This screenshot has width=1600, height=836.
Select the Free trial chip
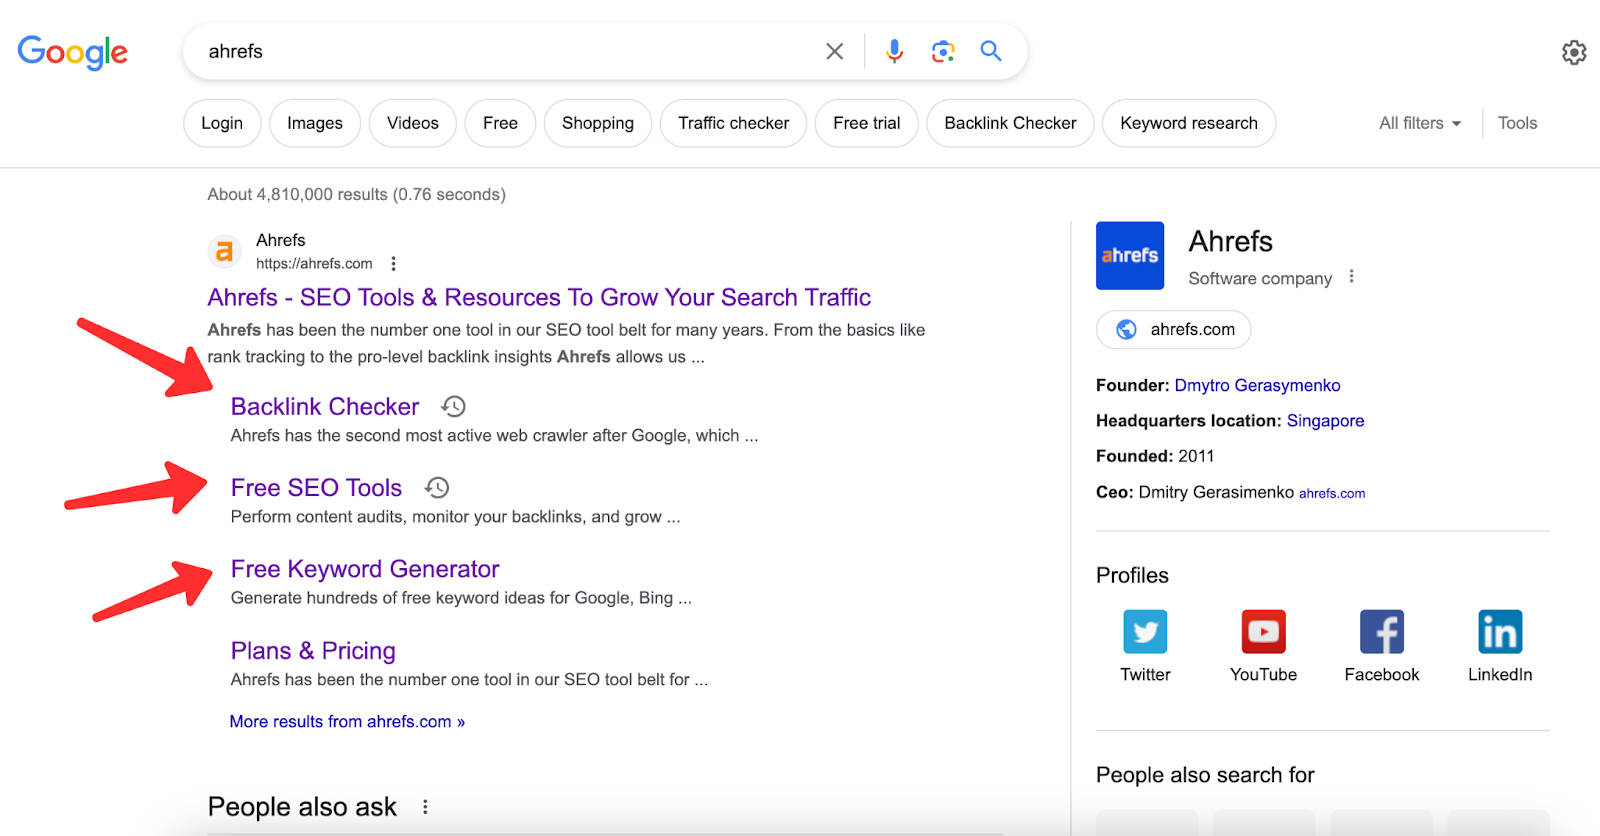(x=867, y=123)
